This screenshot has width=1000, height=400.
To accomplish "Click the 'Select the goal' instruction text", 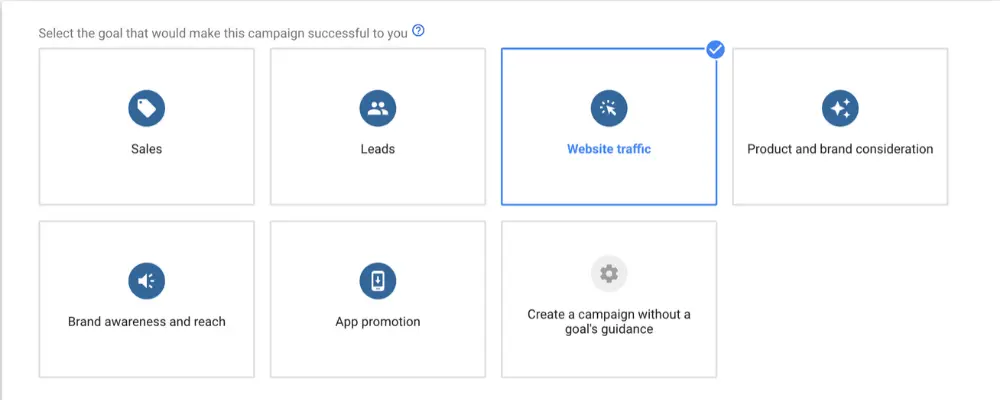I will (x=223, y=33).
